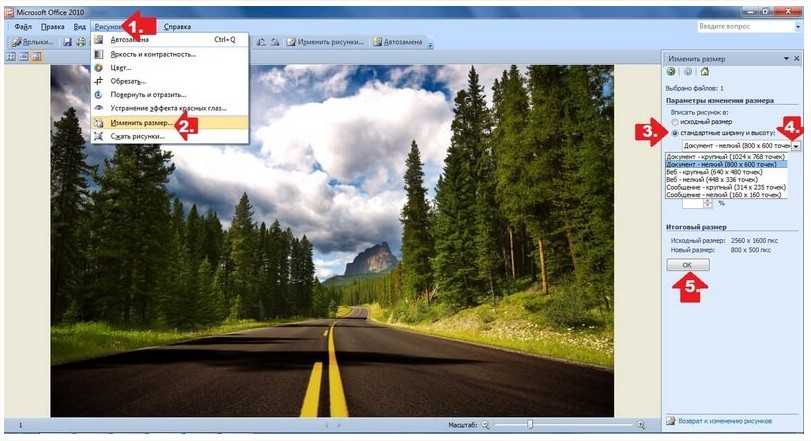Click the Brightness and contrast menu icon
The height and width of the screenshot is (441, 811).
point(99,54)
